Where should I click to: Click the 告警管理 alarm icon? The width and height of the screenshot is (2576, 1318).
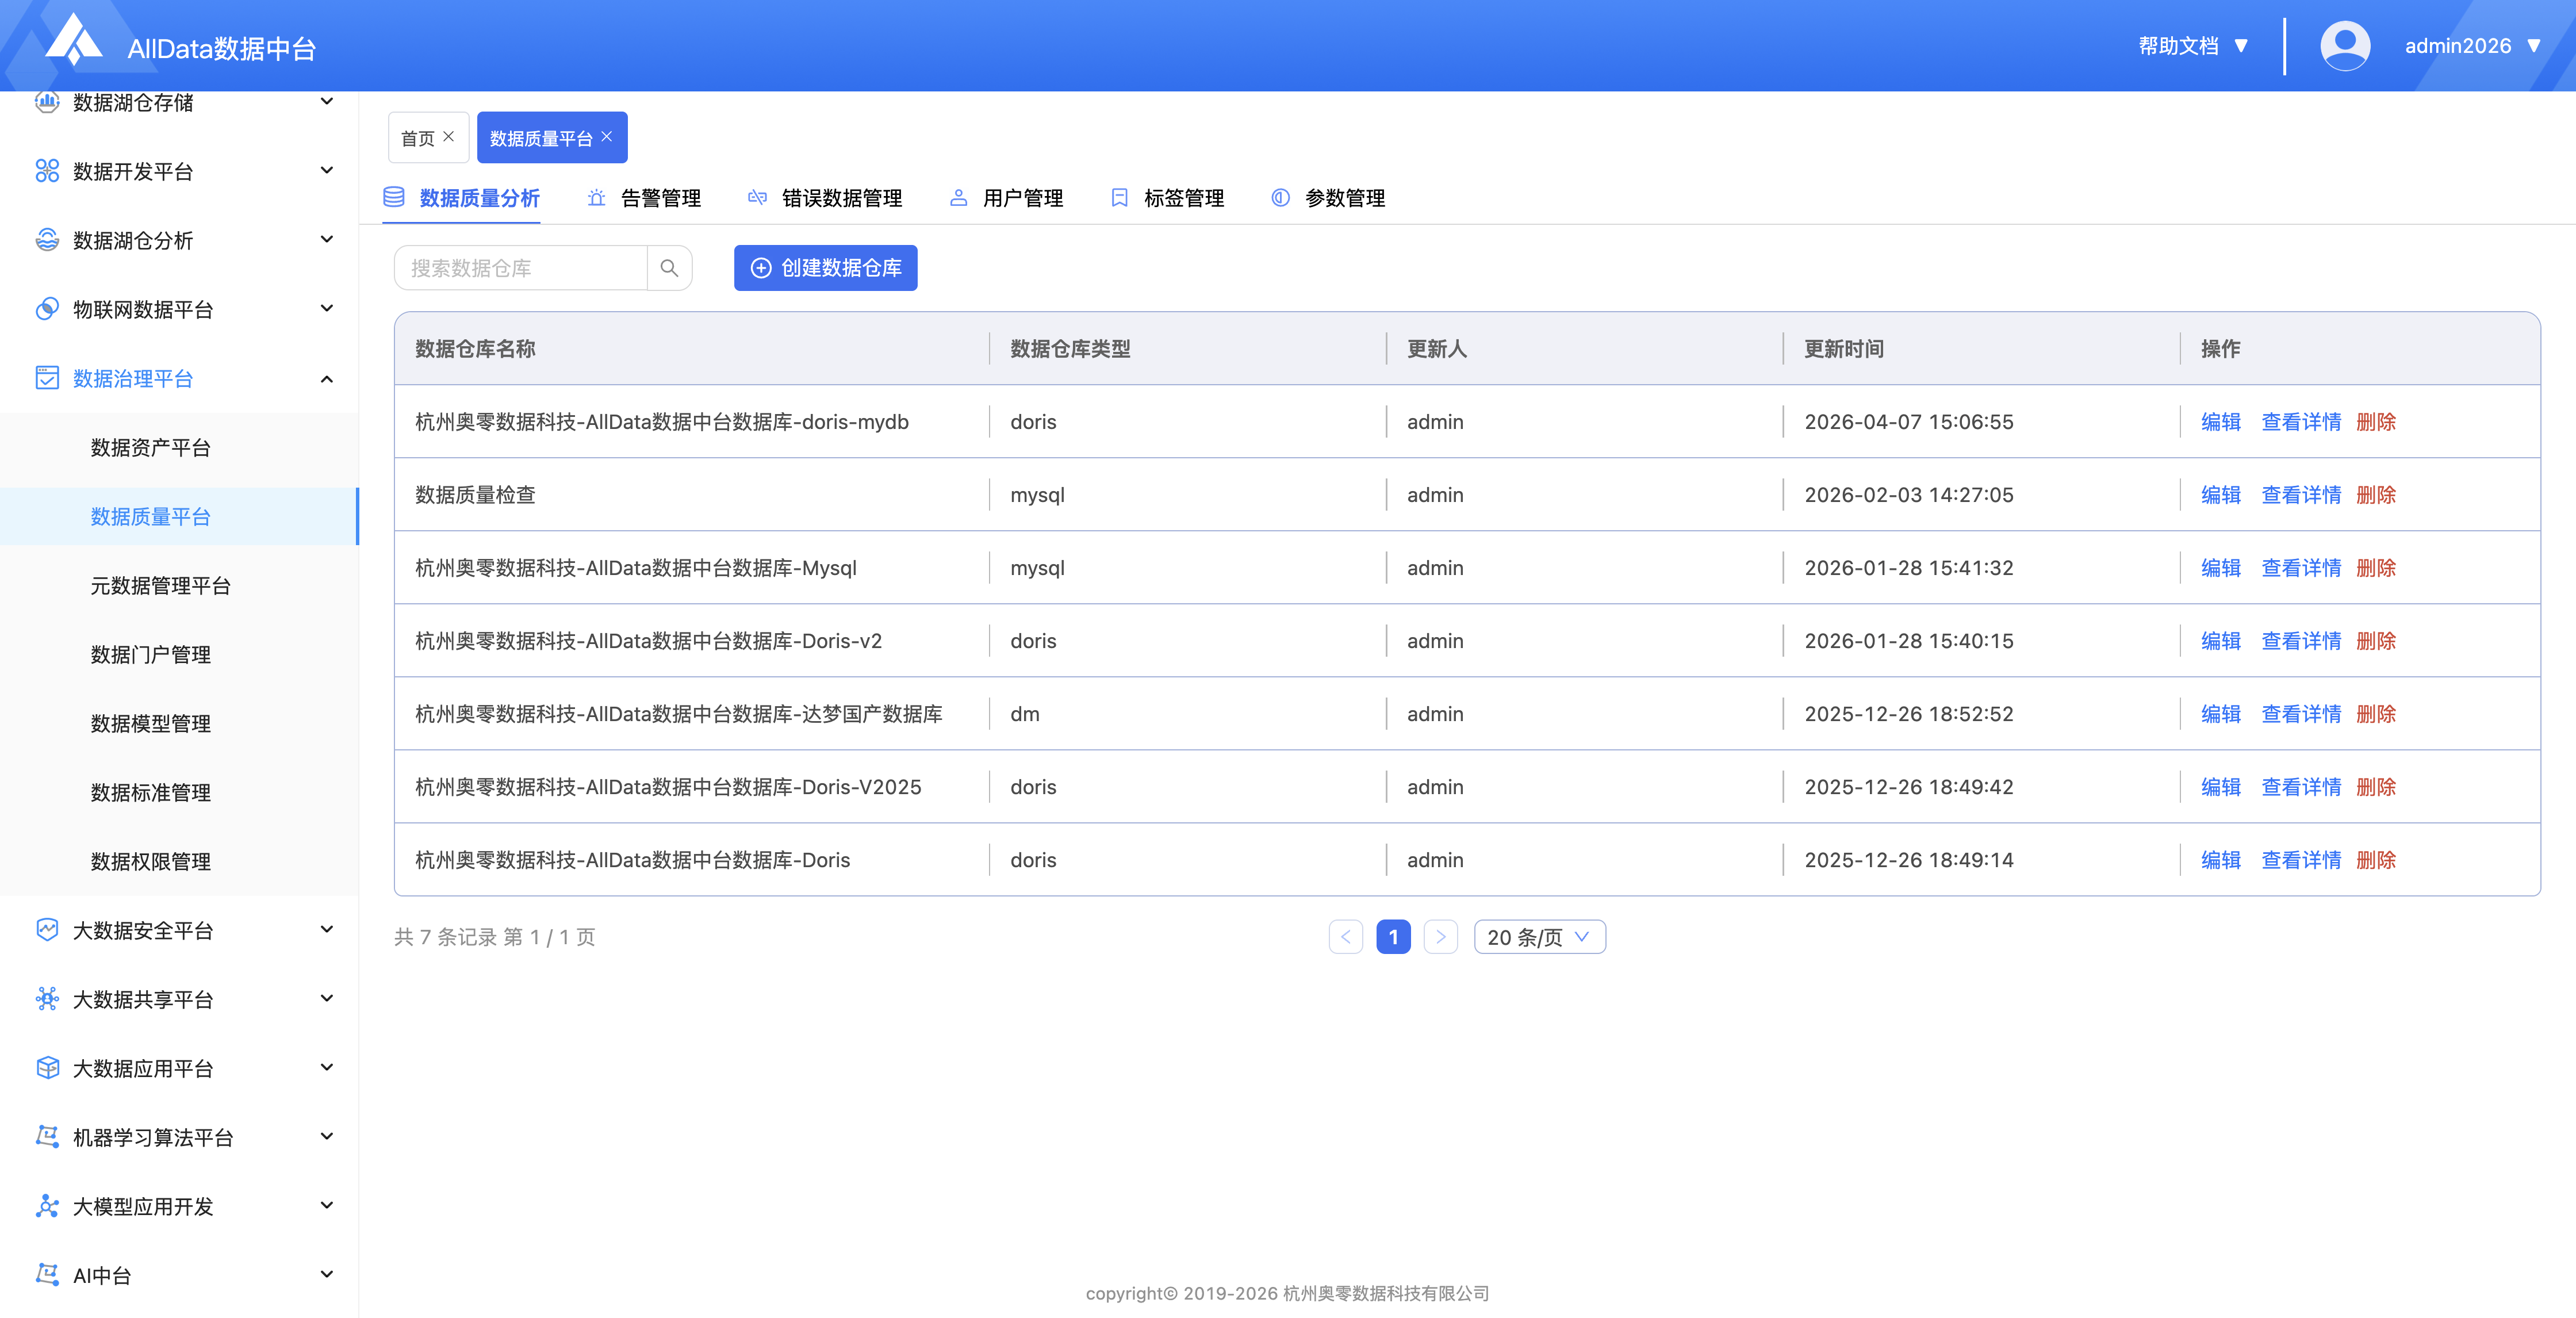[x=596, y=198]
